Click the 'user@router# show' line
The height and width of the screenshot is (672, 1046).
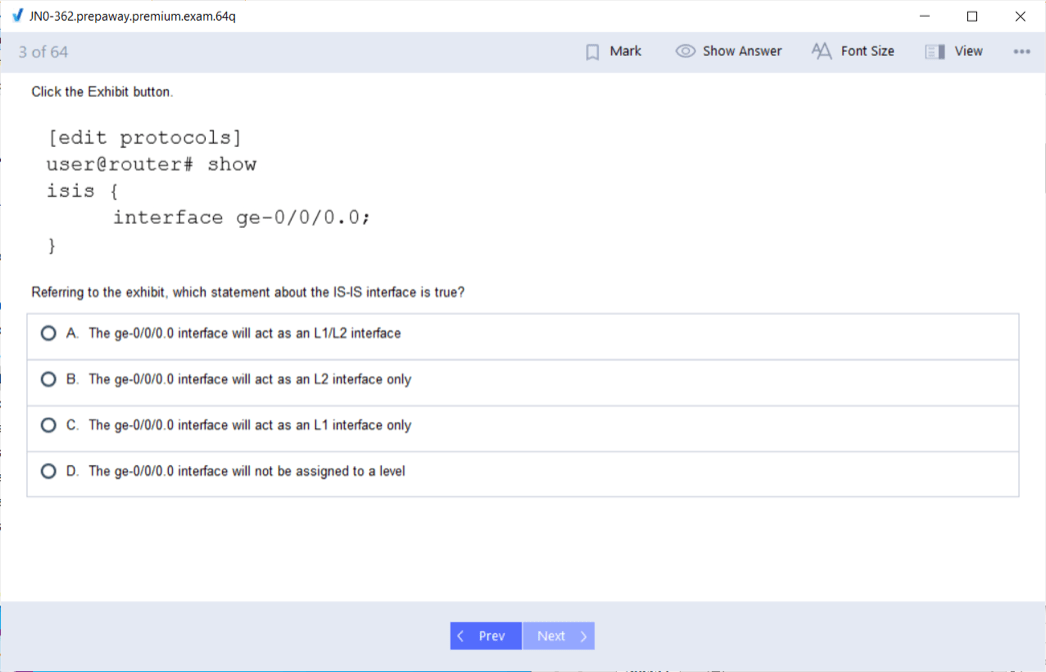pos(151,164)
